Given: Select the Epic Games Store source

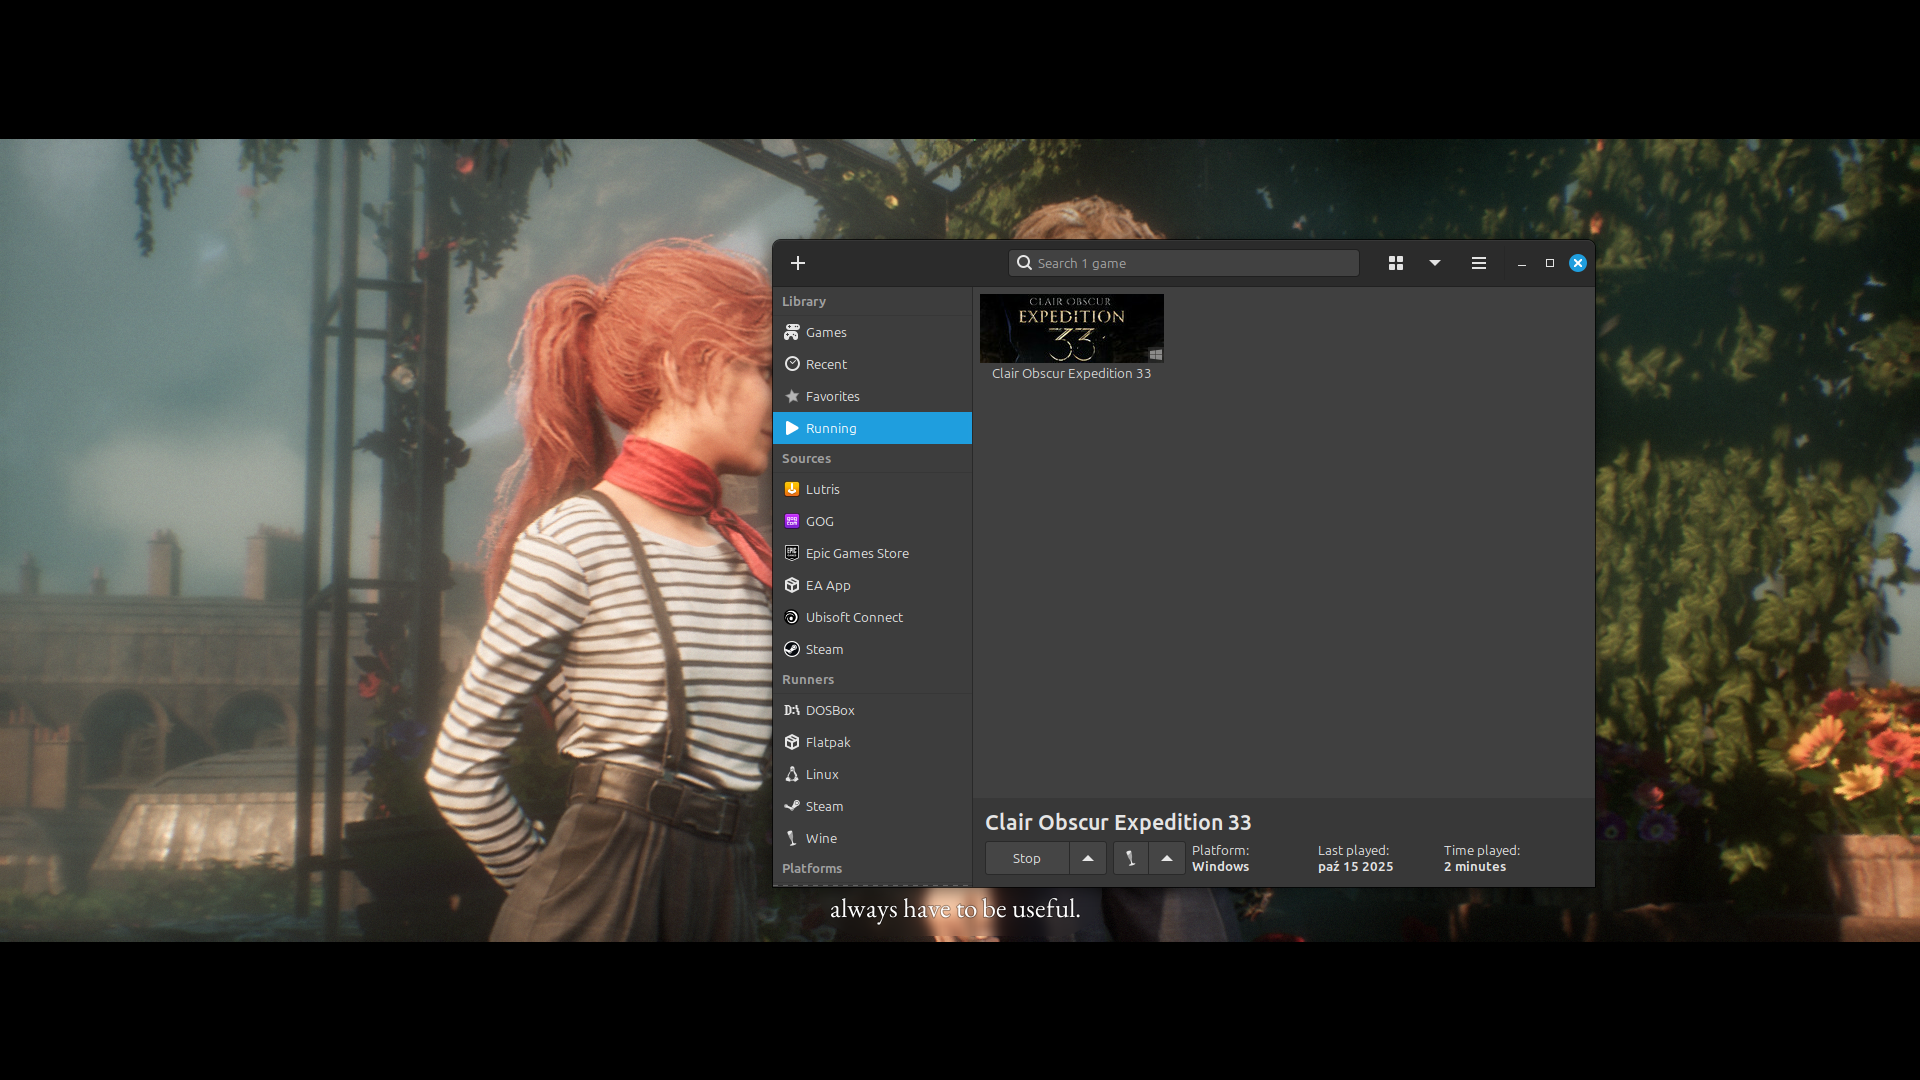Looking at the screenshot, I should [857, 553].
